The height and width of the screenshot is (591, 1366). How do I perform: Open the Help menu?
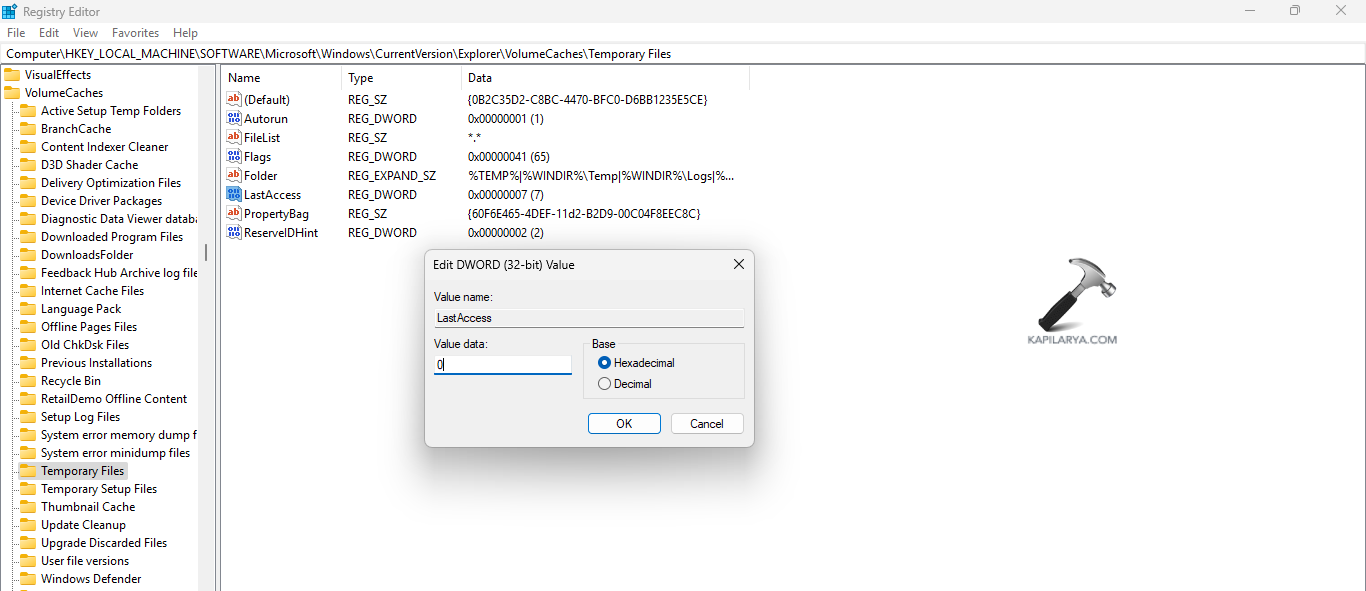pyautogui.click(x=185, y=33)
